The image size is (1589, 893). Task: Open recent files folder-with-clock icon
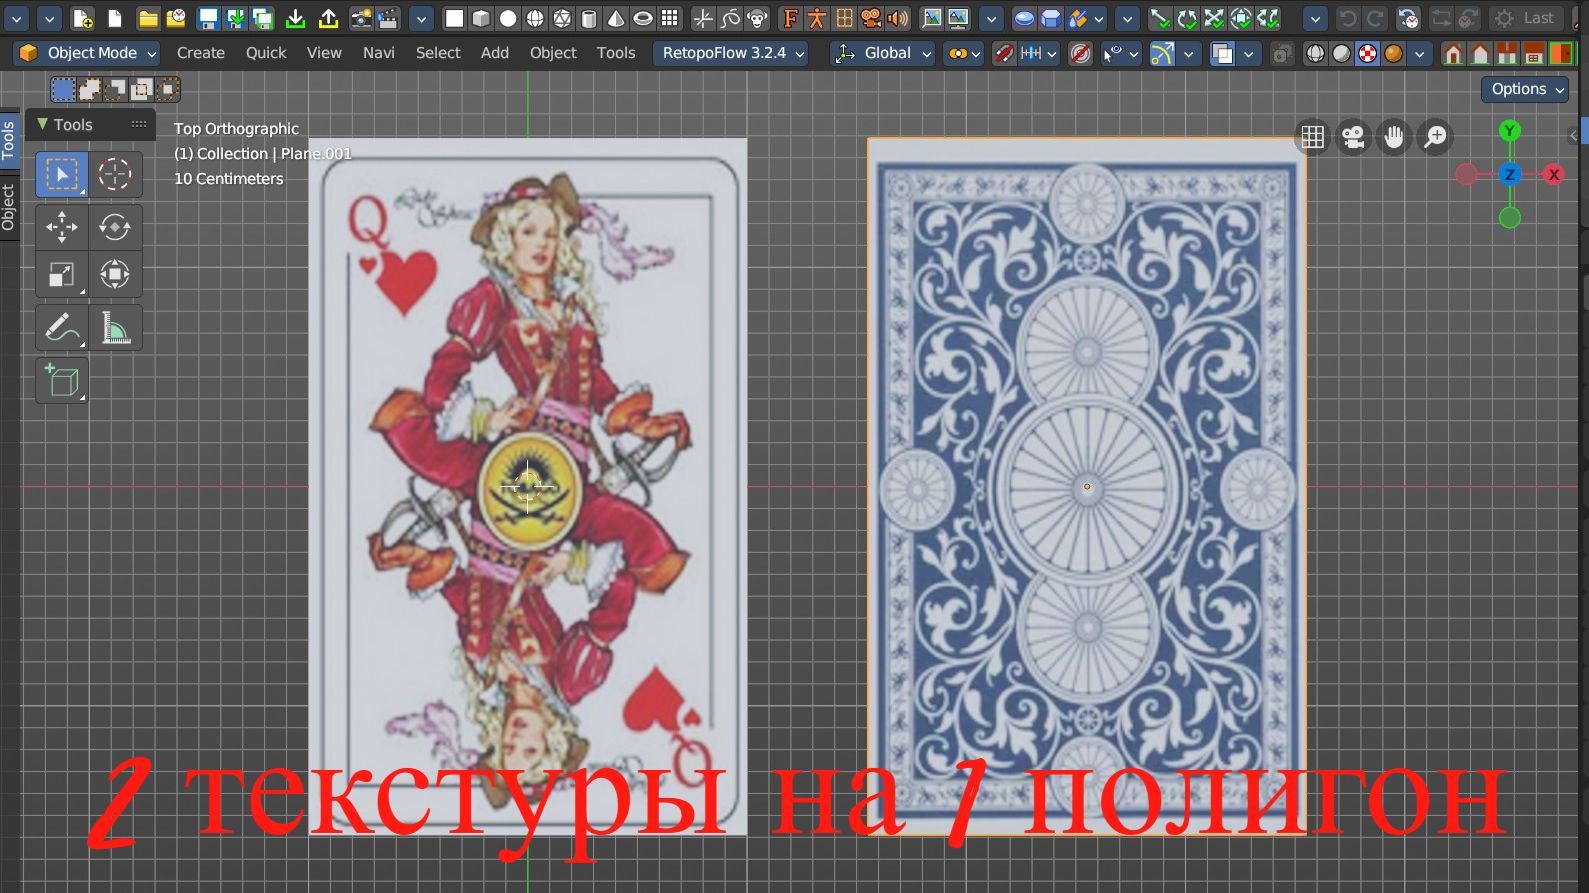(175, 18)
